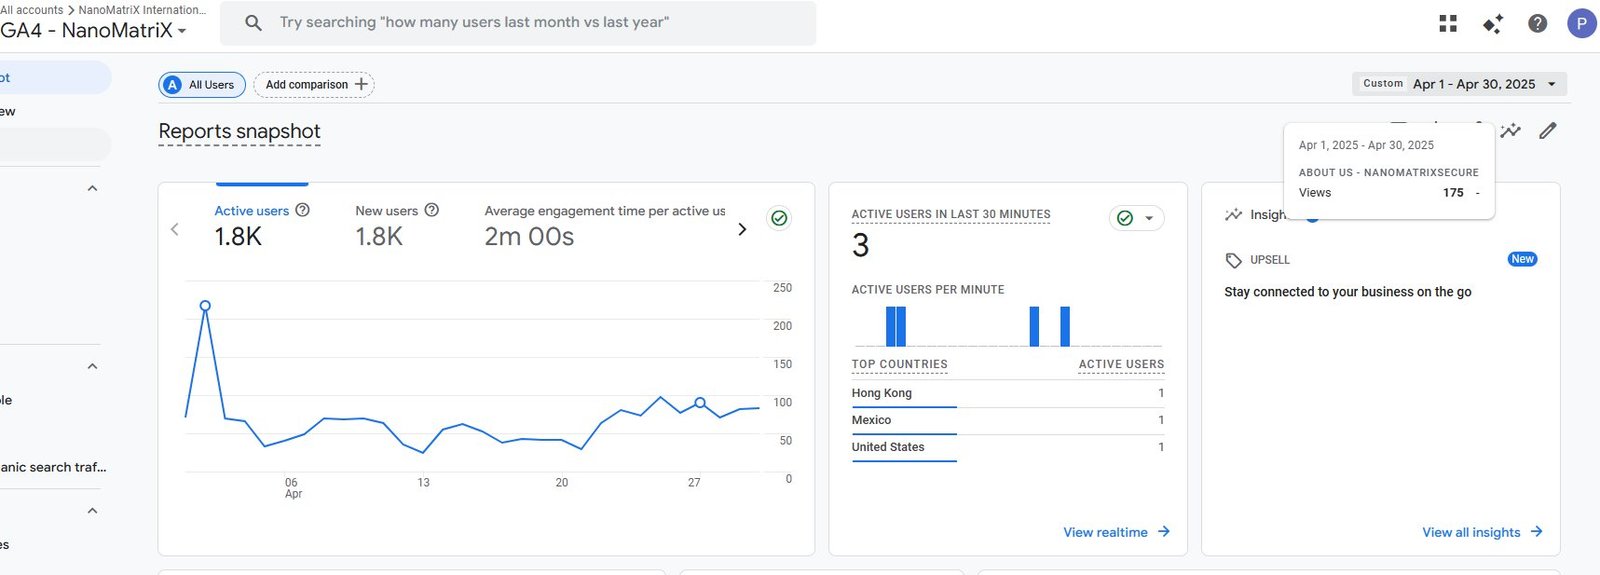Open the date range picker Apr 1 - Apr 30, 2025
Image resolution: width=1600 pixels, height=575 pixels.
(1459, 84)
